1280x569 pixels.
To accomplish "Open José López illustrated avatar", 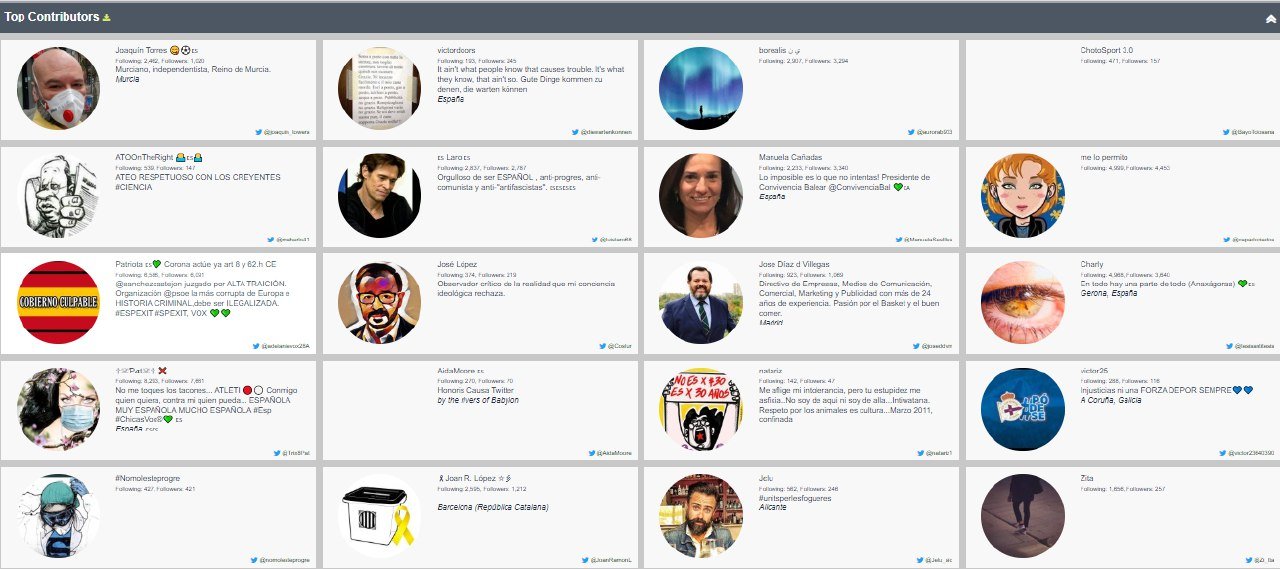I will coord(380,302).
